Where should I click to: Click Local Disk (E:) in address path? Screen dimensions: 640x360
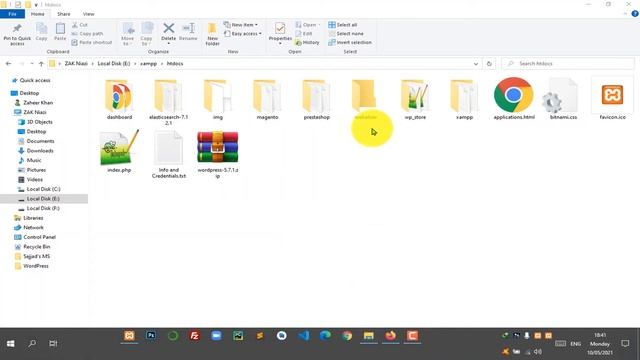[x=113, y=64]
